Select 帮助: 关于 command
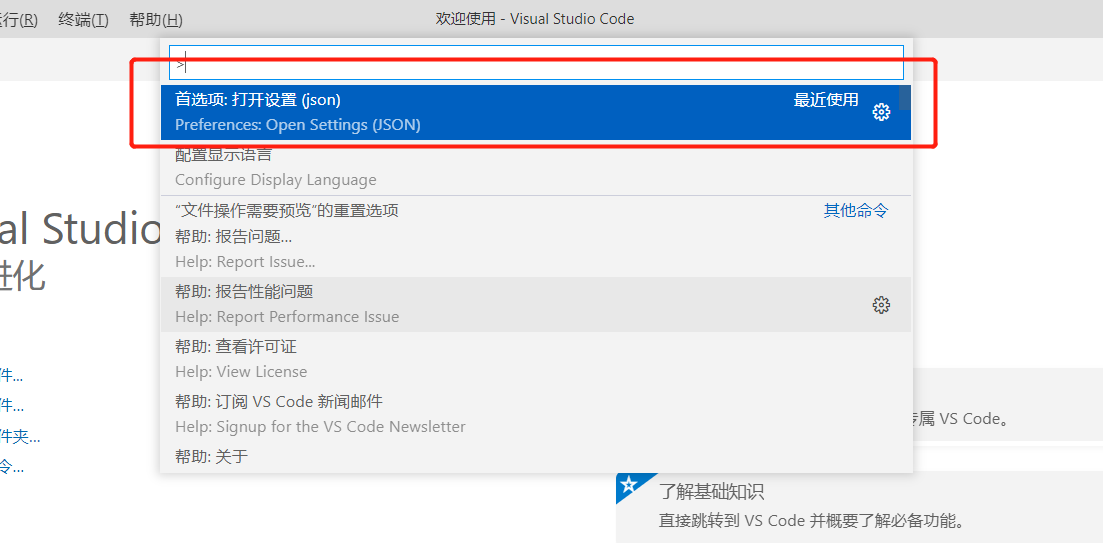The image size is (1103, 543). pos(536,456)
